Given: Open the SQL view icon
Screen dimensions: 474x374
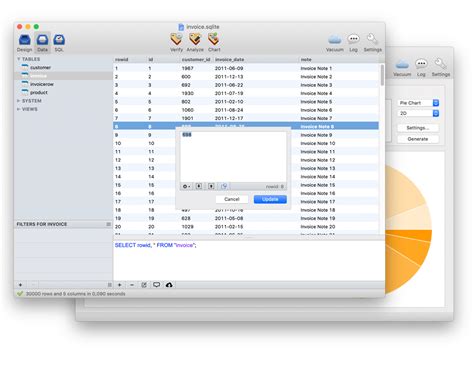Looking at the screenshot, I should (x=59, y=40).
